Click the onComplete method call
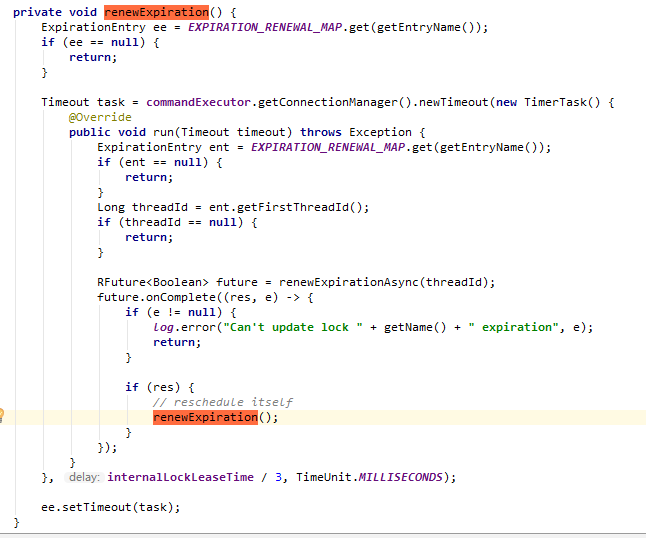 (181, 297)
